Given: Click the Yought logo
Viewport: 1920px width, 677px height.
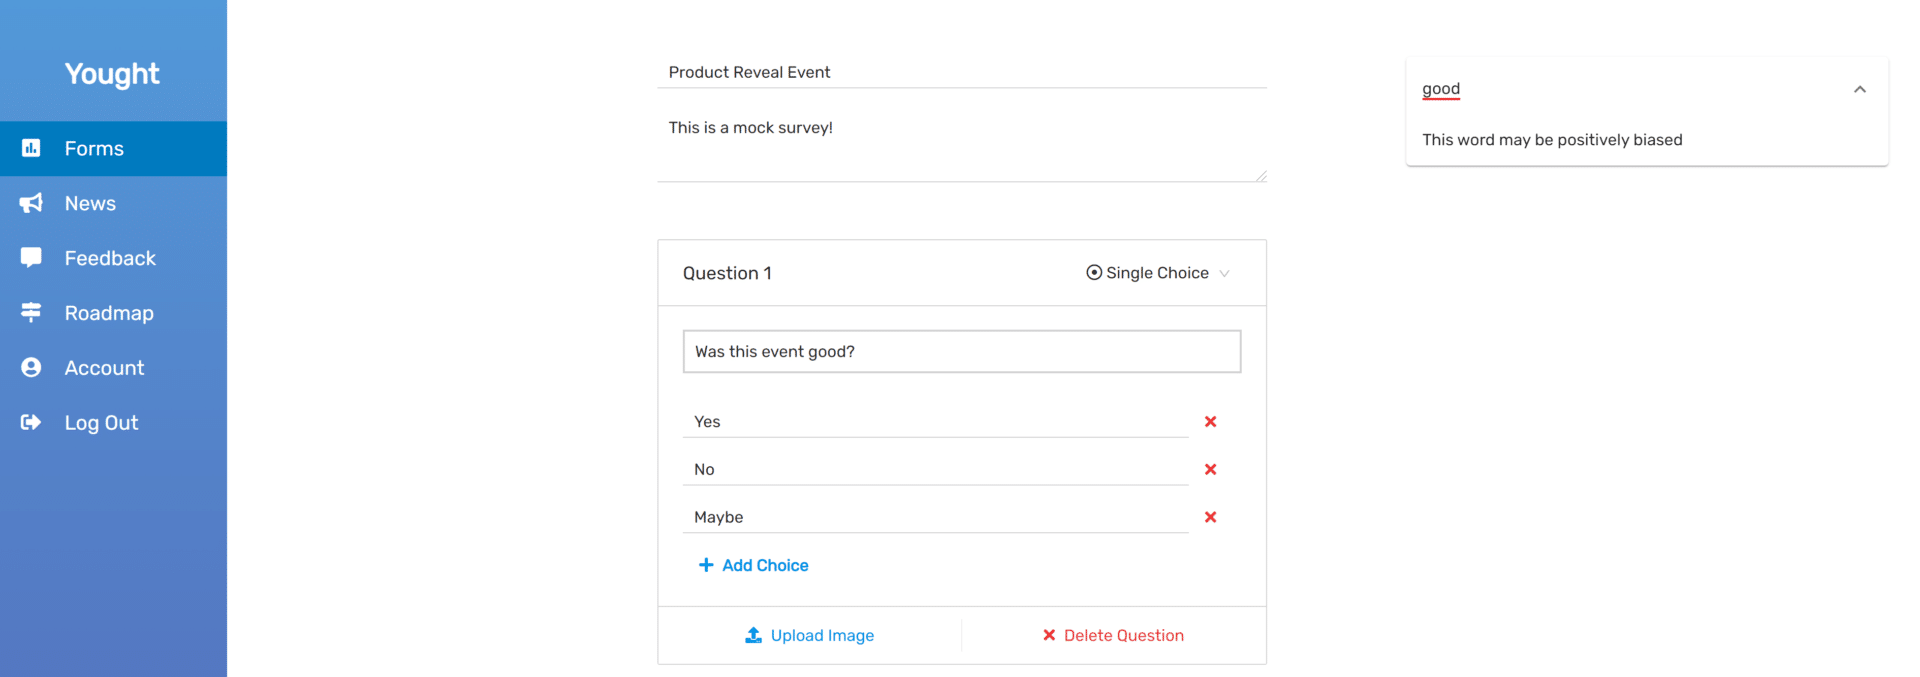Looking at the screenshot, I should tap(112, 74).
